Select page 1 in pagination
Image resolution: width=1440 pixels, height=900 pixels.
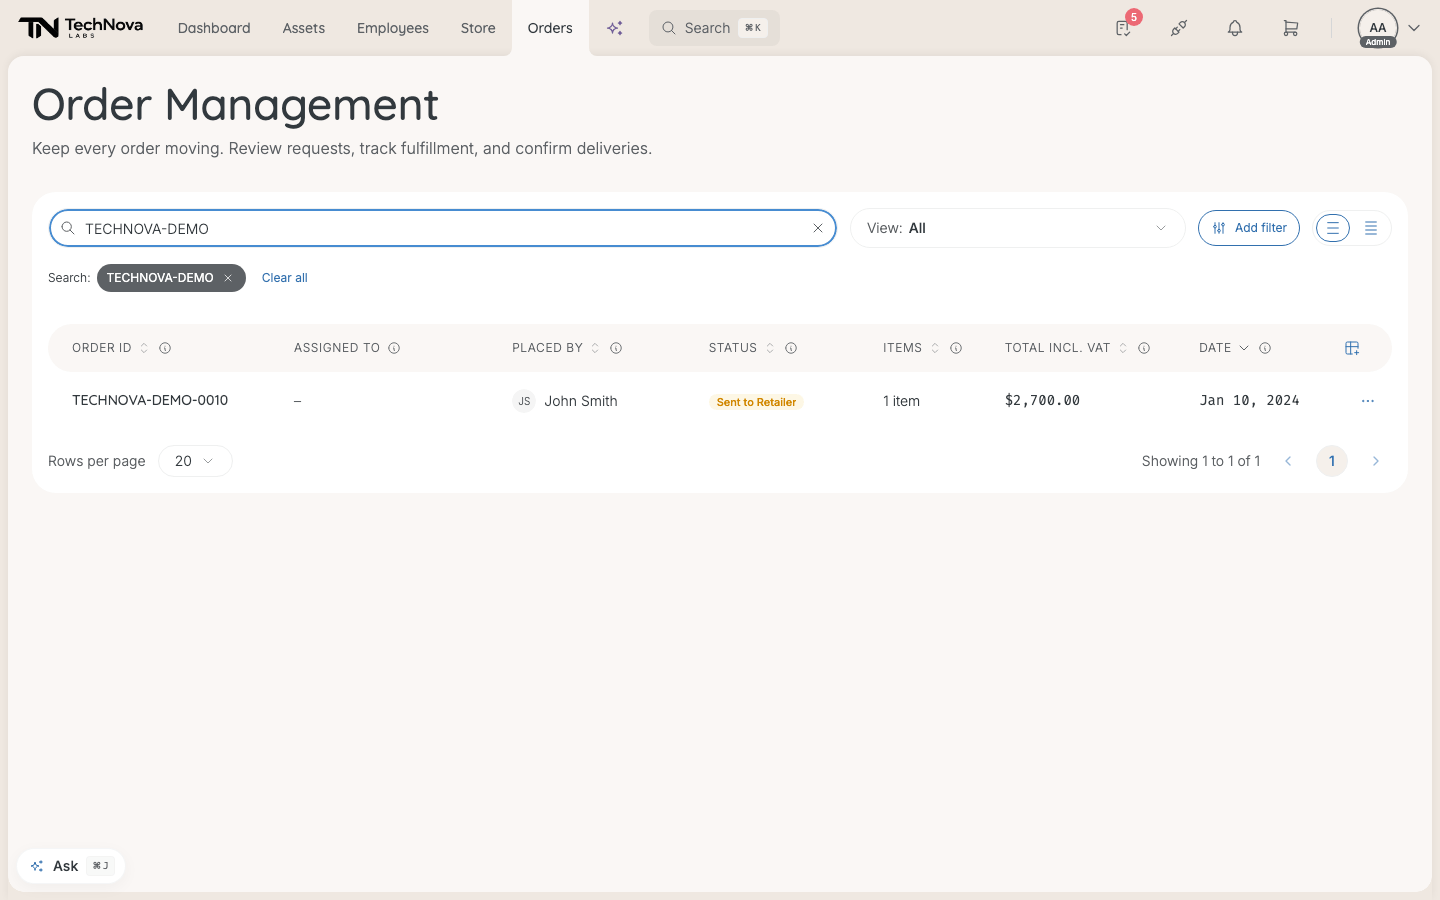[x=1332, y=461]
